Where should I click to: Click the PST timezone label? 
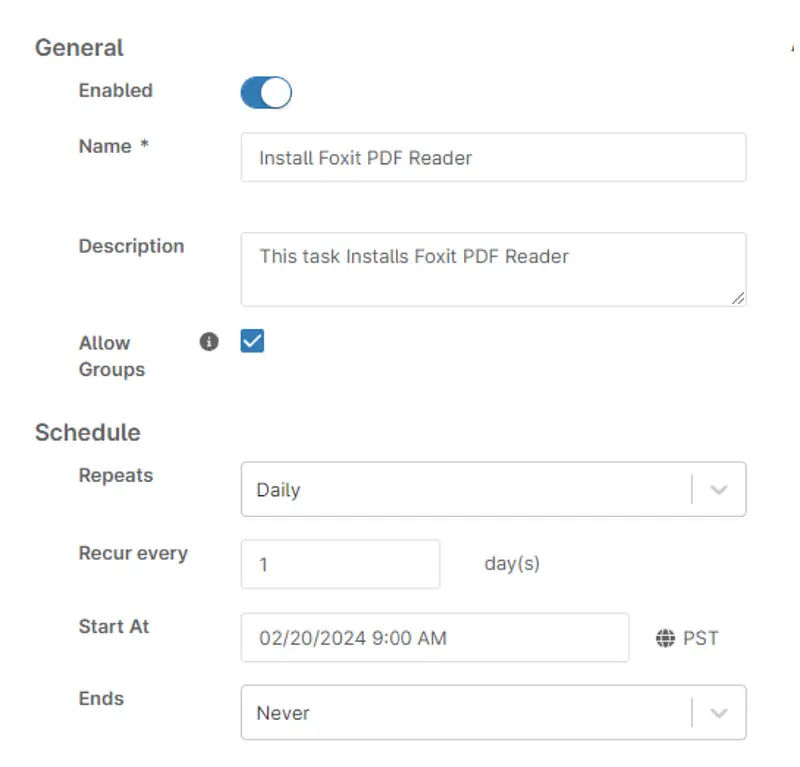701,638
